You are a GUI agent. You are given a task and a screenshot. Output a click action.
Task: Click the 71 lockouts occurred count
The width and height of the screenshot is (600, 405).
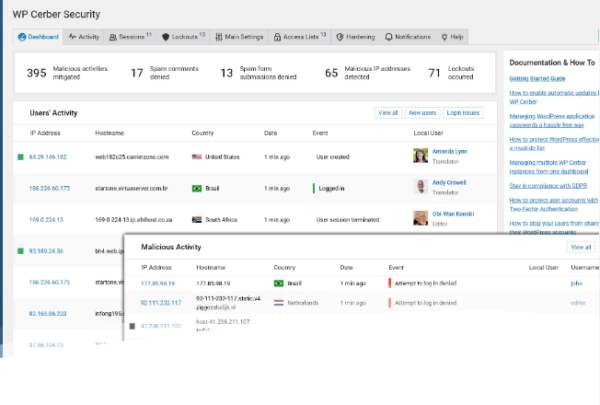(x=434, y=73)
